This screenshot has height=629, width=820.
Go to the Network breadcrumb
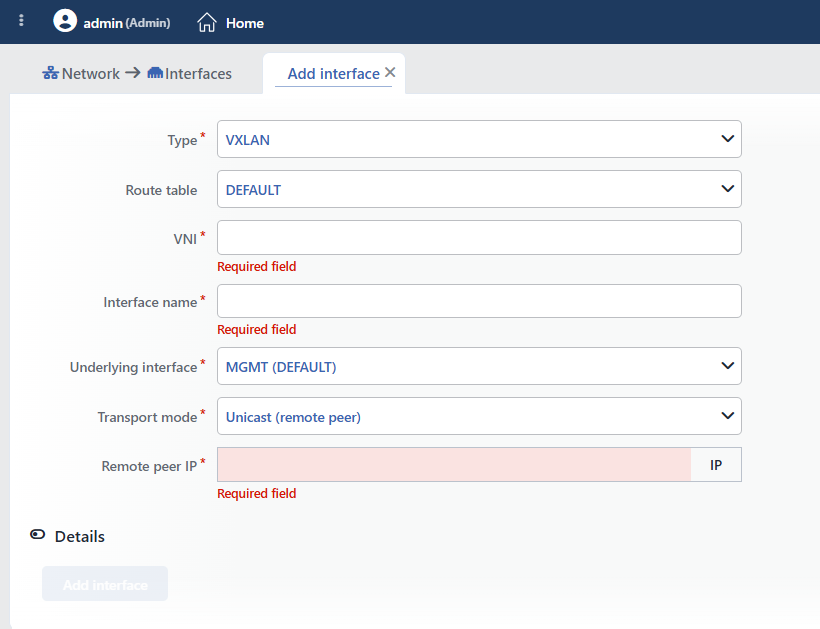(x=90, y=74)
